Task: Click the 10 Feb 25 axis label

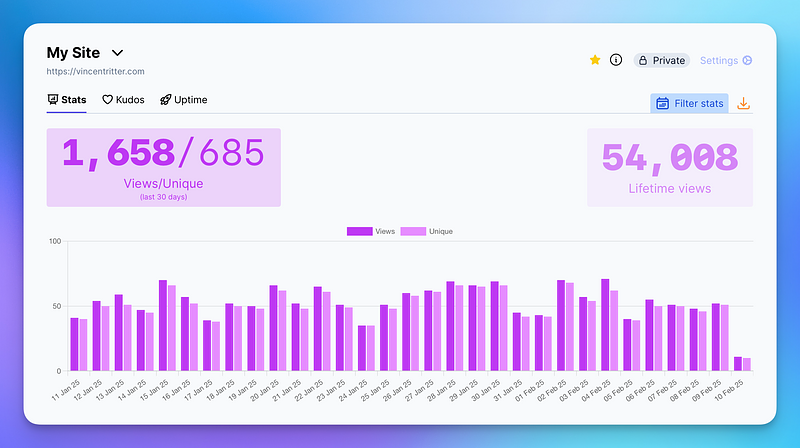Action: [x=730, y=389]
